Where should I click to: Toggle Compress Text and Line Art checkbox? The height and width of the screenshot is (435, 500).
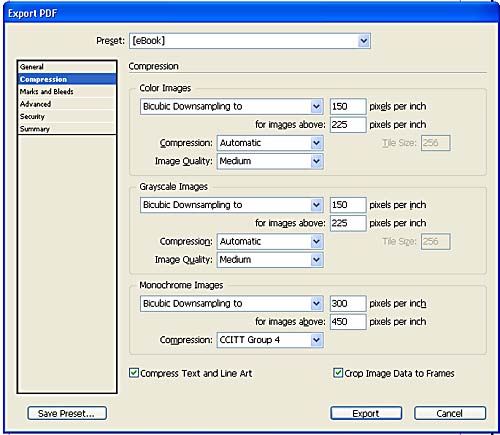click(134, 373)
